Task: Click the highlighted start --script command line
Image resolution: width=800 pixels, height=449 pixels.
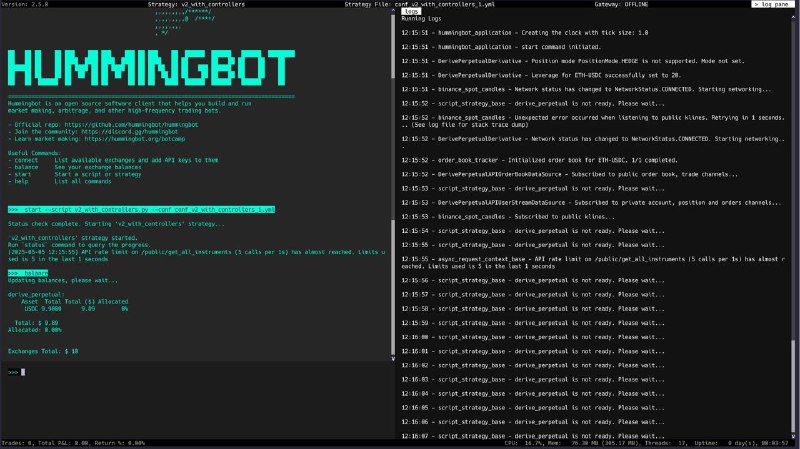Action: [141, 210]
